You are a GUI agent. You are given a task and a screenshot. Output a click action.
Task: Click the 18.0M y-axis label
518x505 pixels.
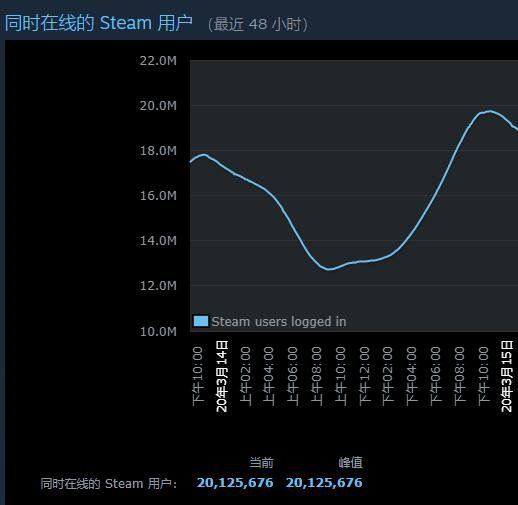pyautogui.click(x=158, y=151)
